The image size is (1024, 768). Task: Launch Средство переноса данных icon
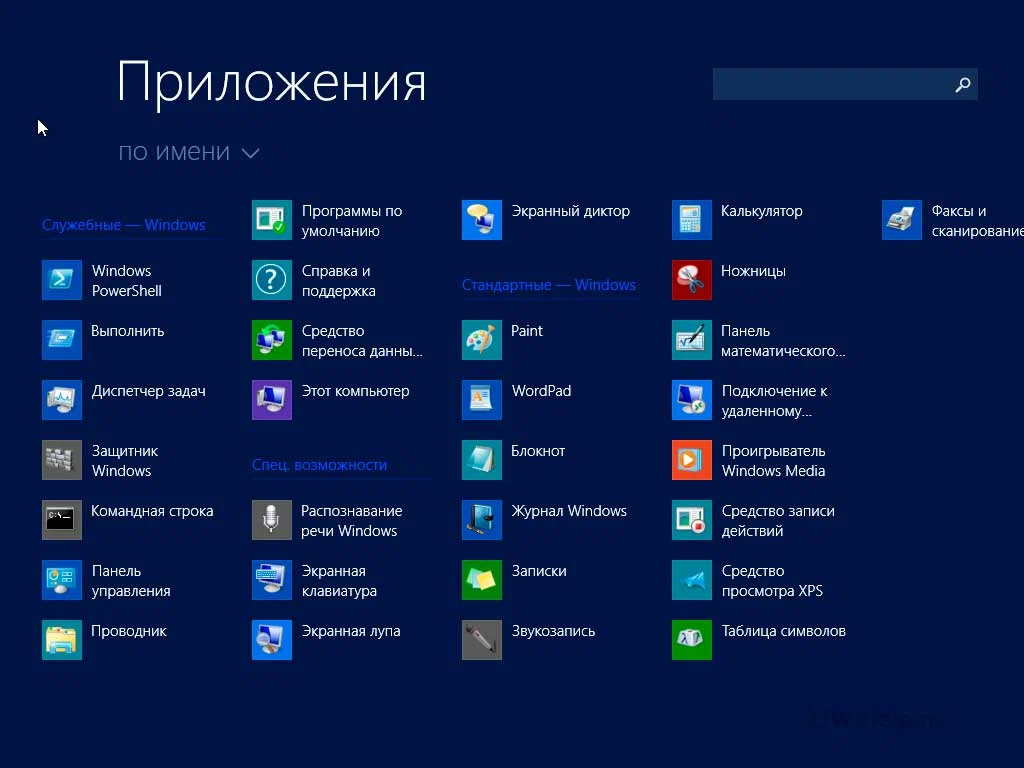[x=272, y=340]
